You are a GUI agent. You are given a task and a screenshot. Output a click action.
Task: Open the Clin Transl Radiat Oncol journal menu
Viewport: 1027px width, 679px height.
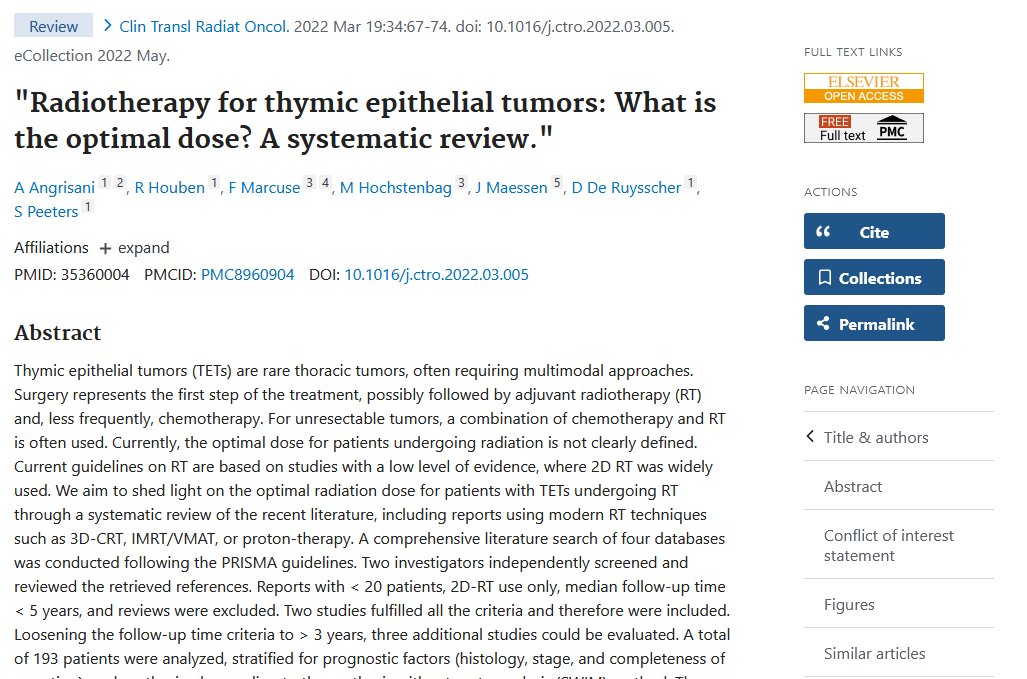coord(204,26)
